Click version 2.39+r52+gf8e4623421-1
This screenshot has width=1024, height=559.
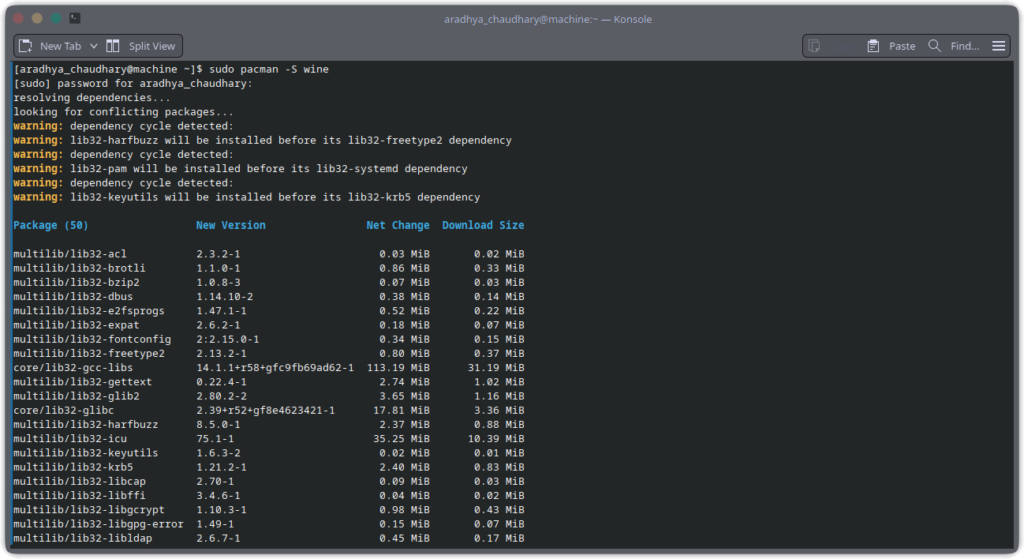(x=265, y=411)
